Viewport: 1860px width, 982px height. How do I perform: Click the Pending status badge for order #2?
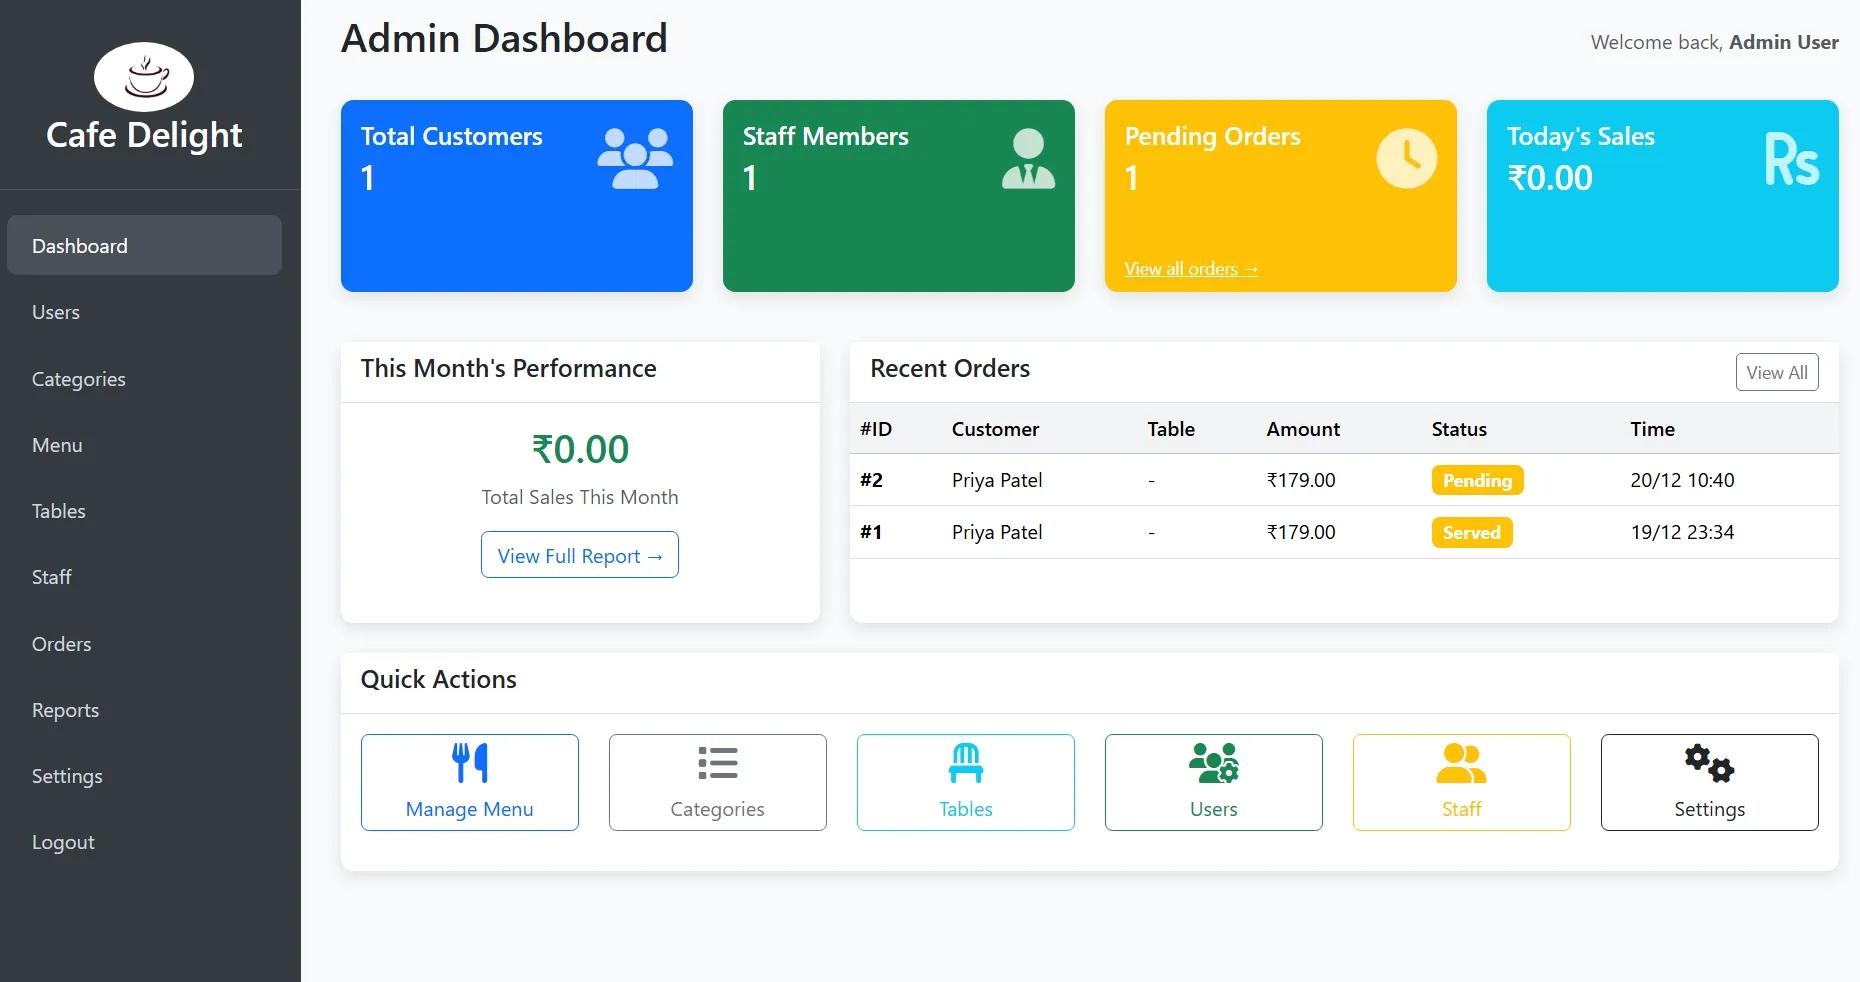1477,480
